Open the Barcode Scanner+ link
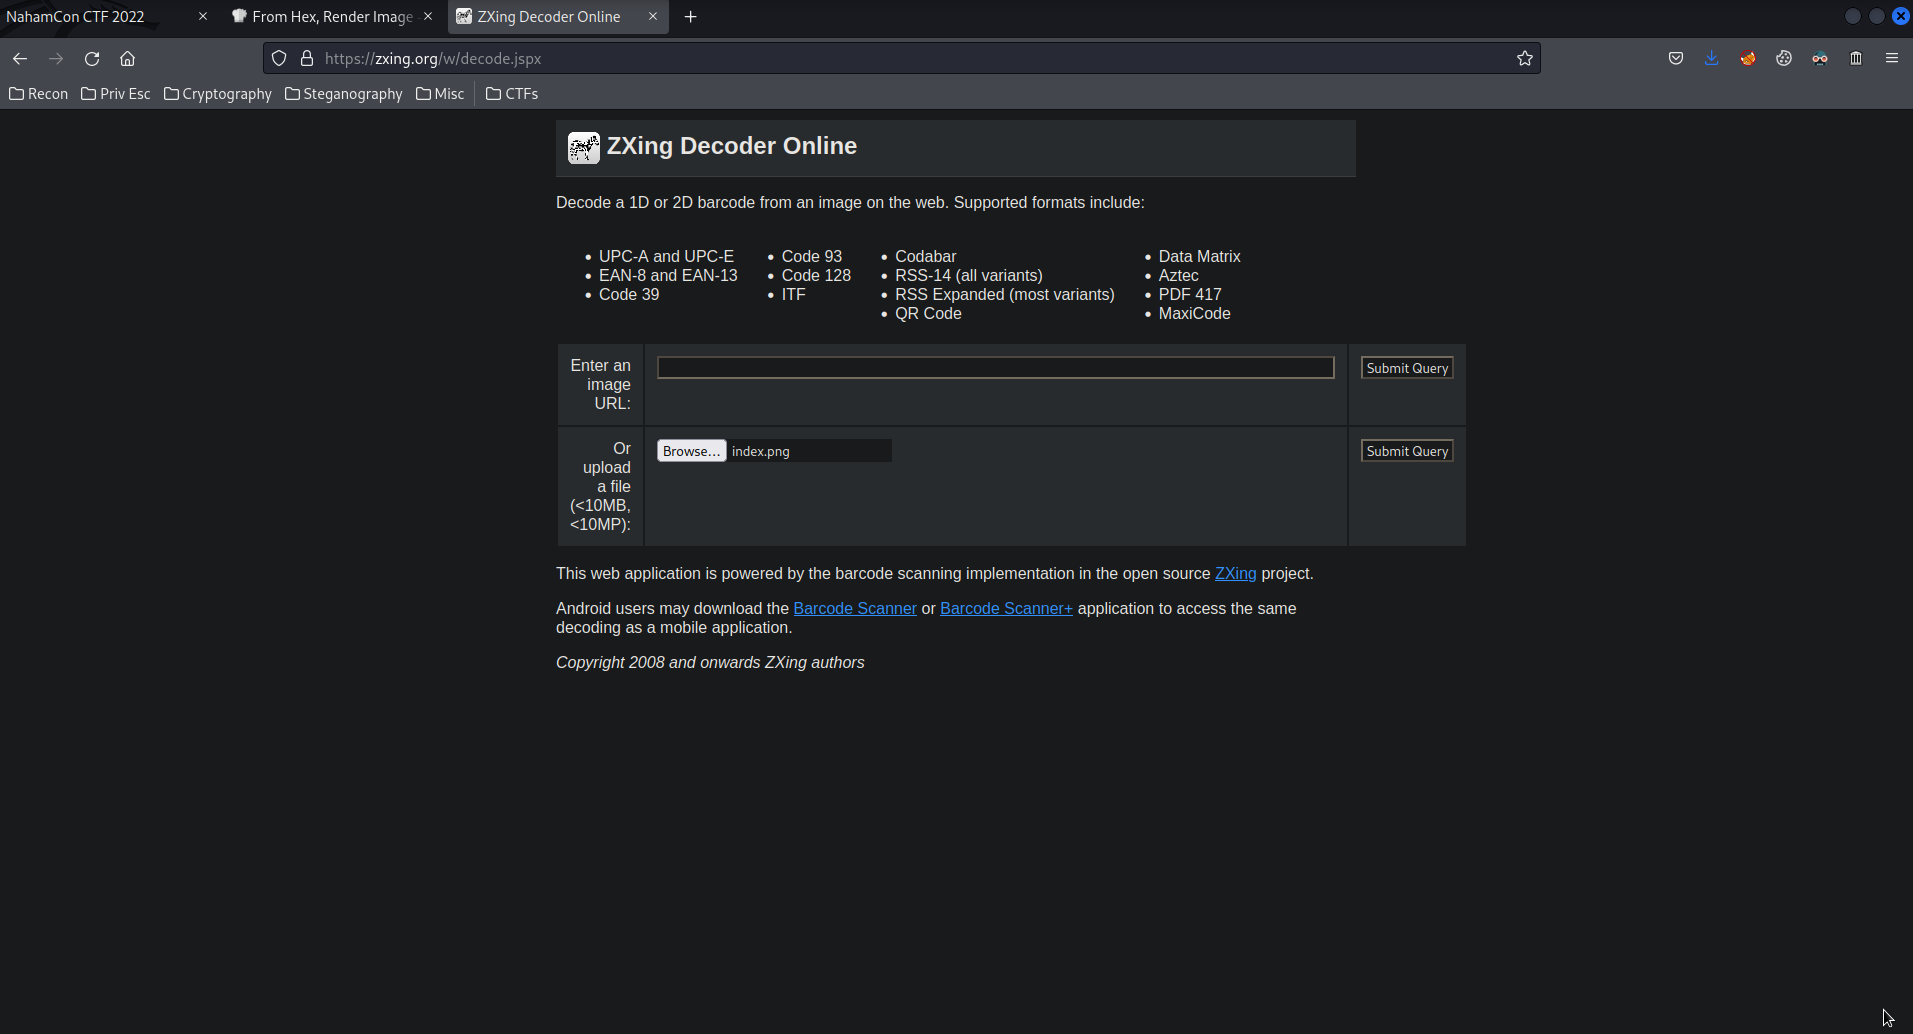Screen dimensions: 1913x1034 (x=1006, y=609)
